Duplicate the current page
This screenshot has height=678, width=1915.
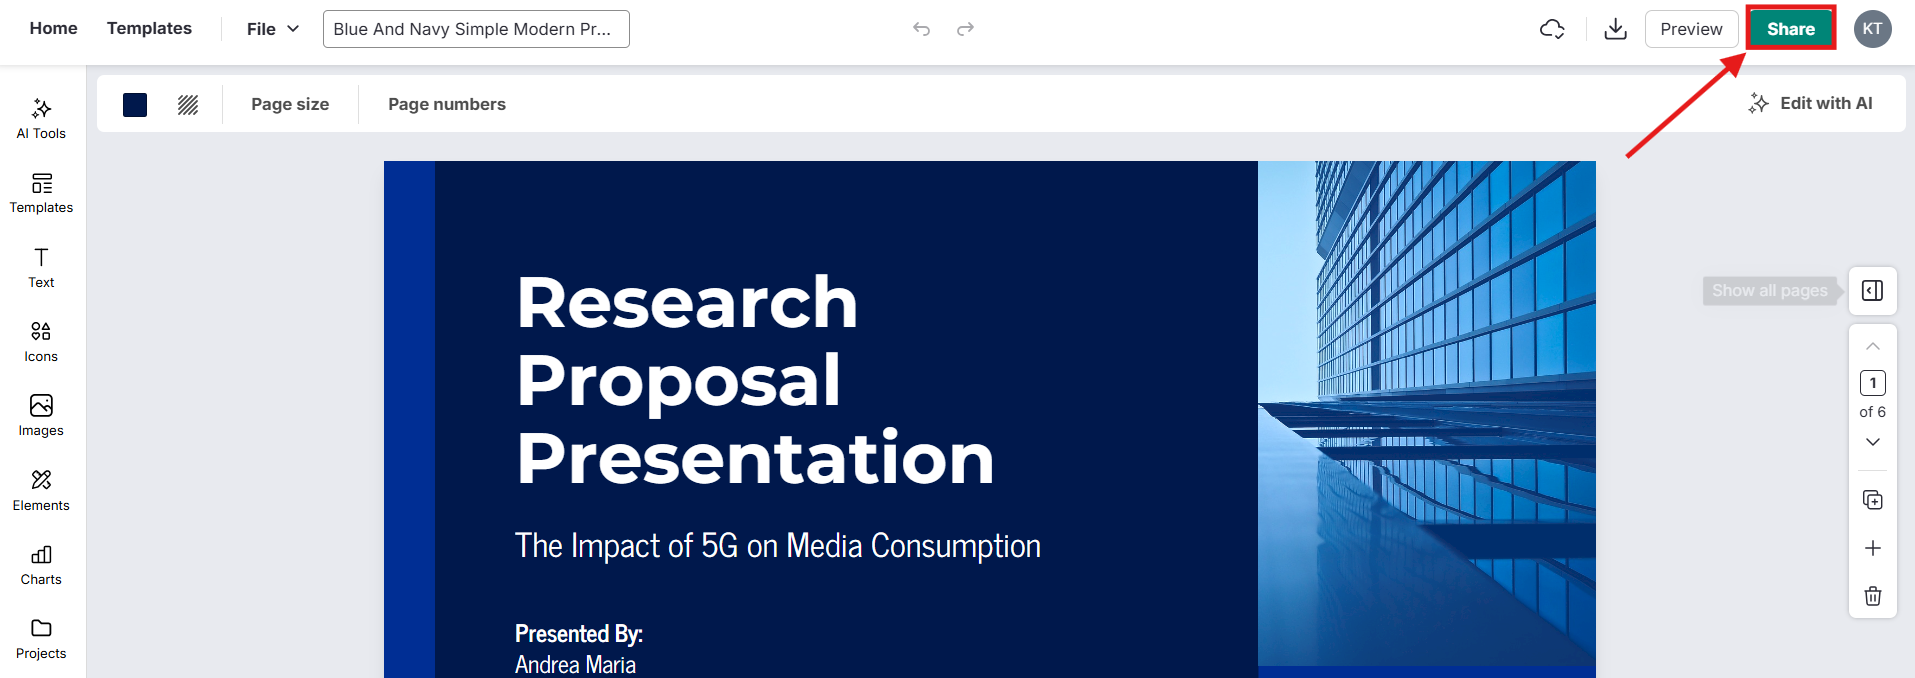[x=1873, y=500]
